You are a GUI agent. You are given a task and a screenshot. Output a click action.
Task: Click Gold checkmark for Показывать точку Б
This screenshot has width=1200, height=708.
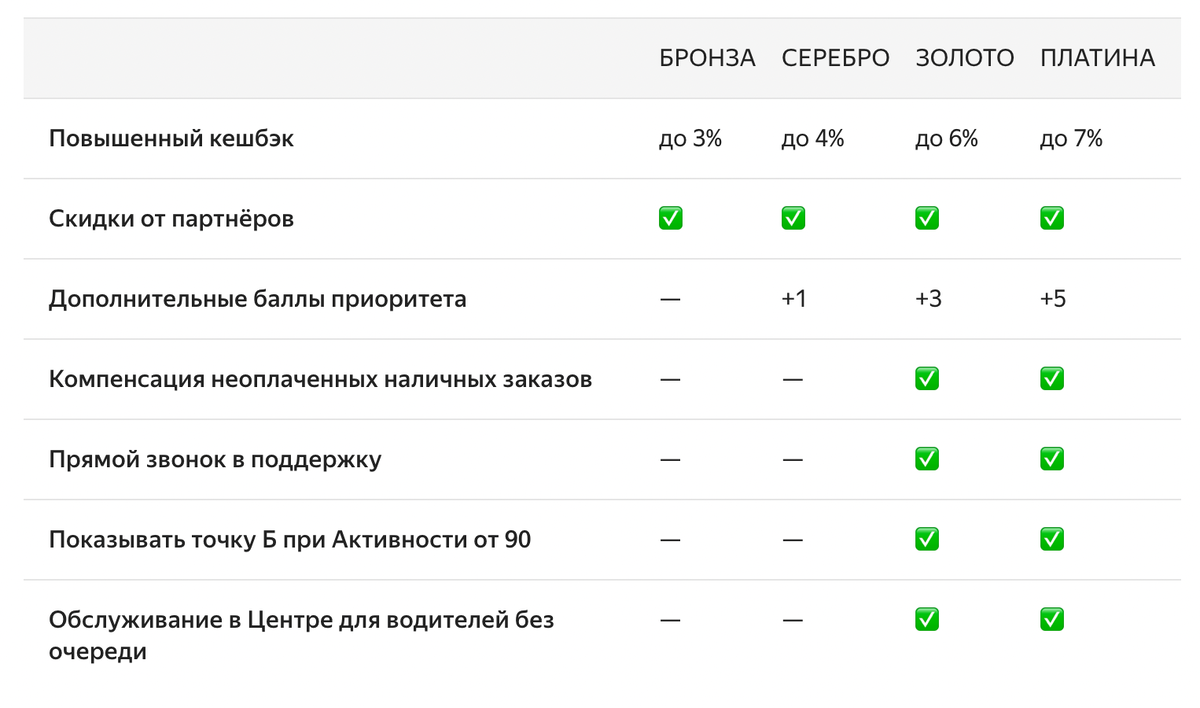(x=927, y=539)
